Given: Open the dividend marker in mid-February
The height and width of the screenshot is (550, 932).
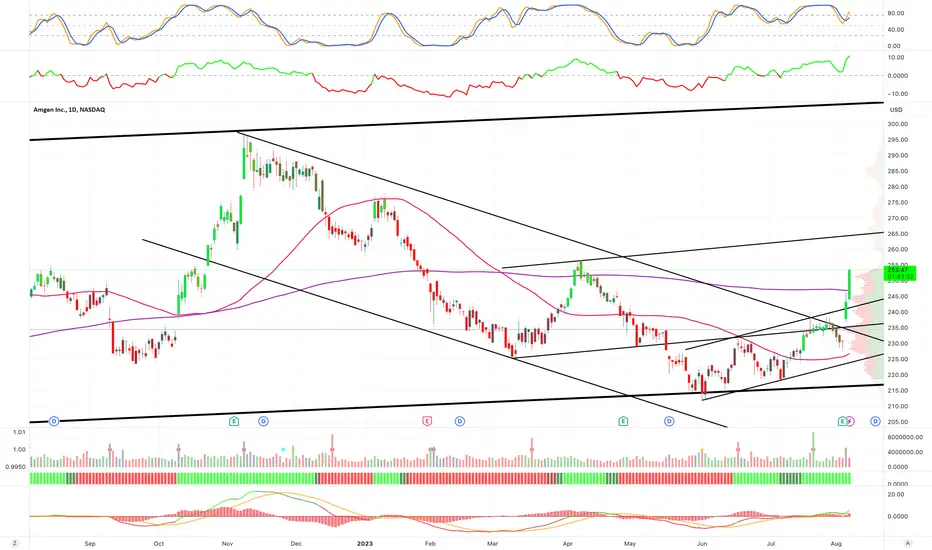Looking at the screenshot, I should point(459,421).
